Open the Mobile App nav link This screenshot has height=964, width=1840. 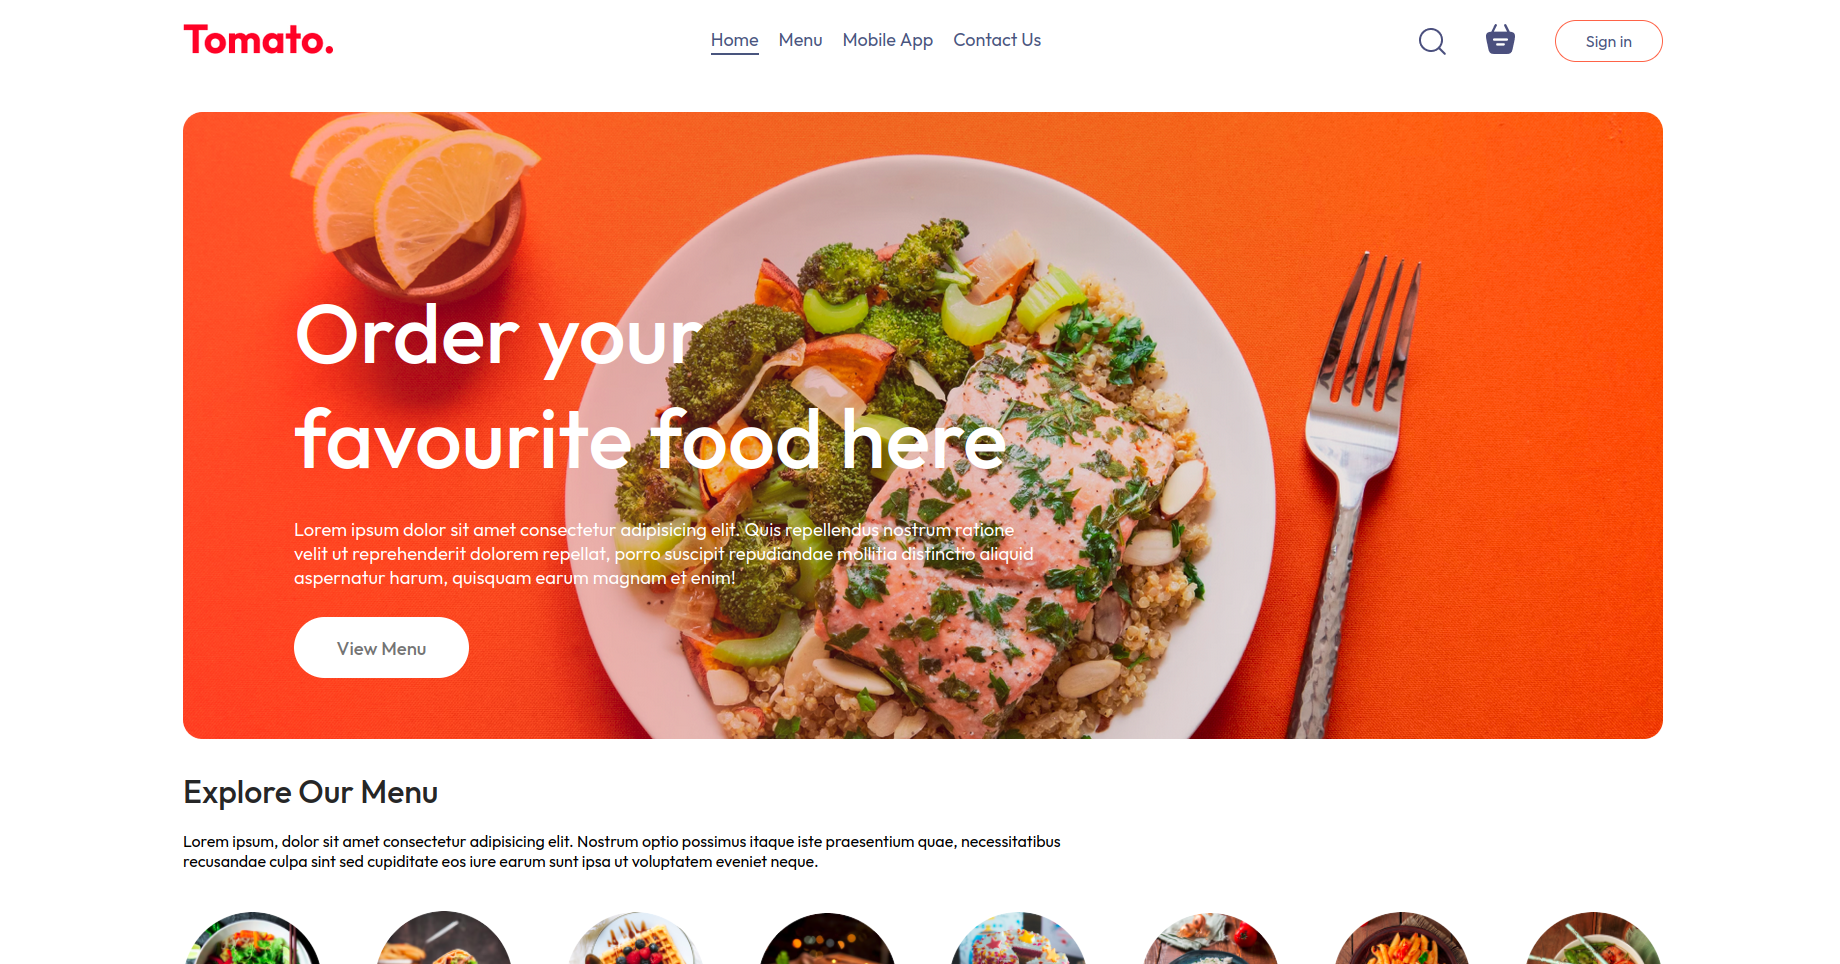point(888,40)
